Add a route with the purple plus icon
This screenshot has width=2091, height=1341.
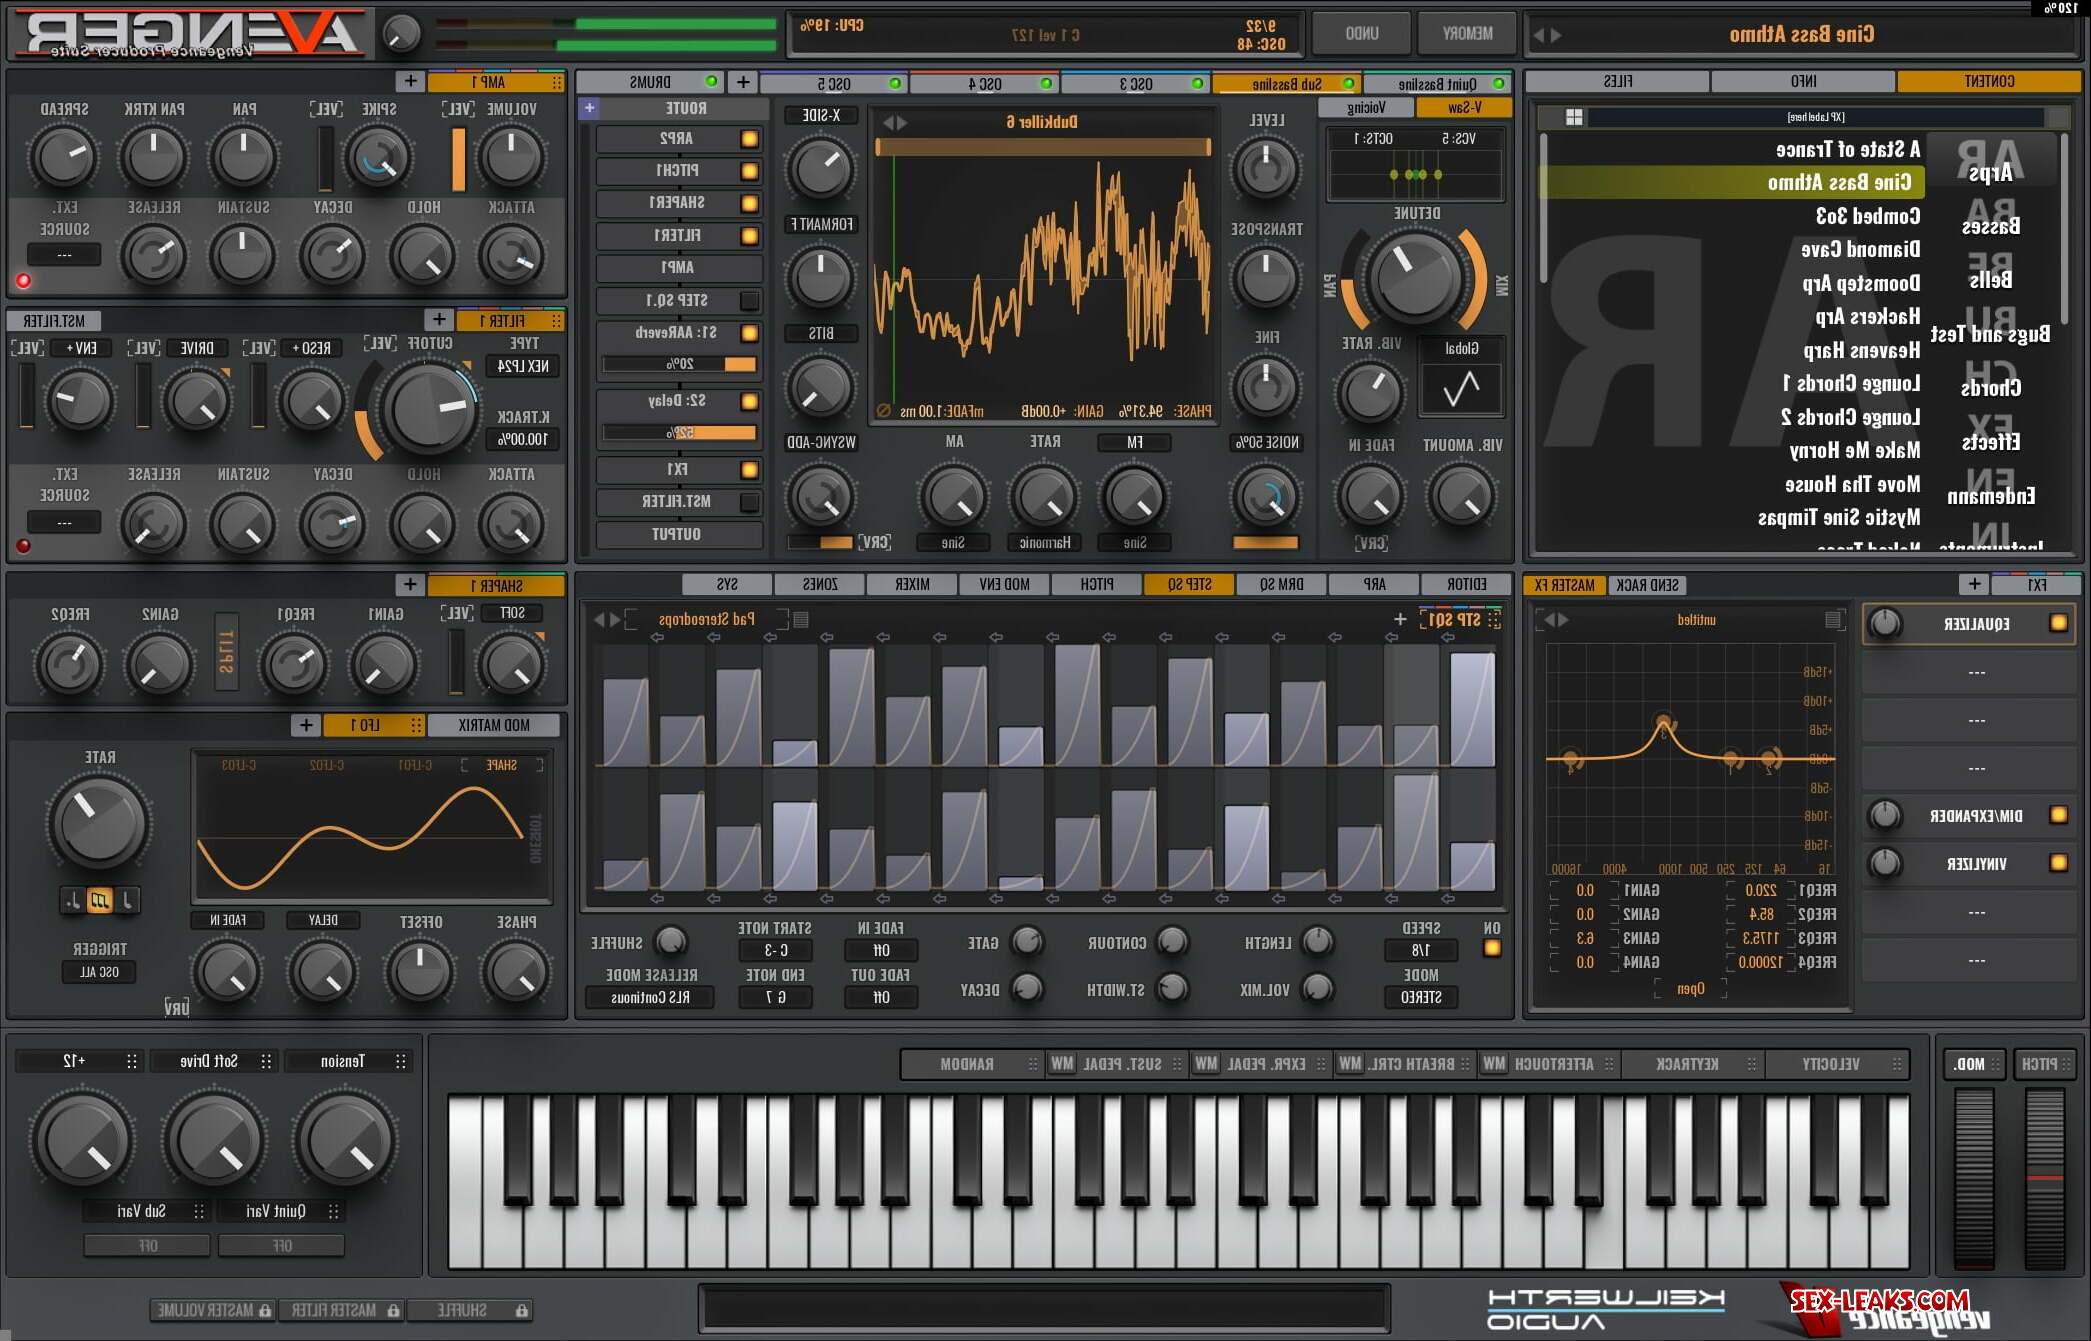[x=589, y=108]
